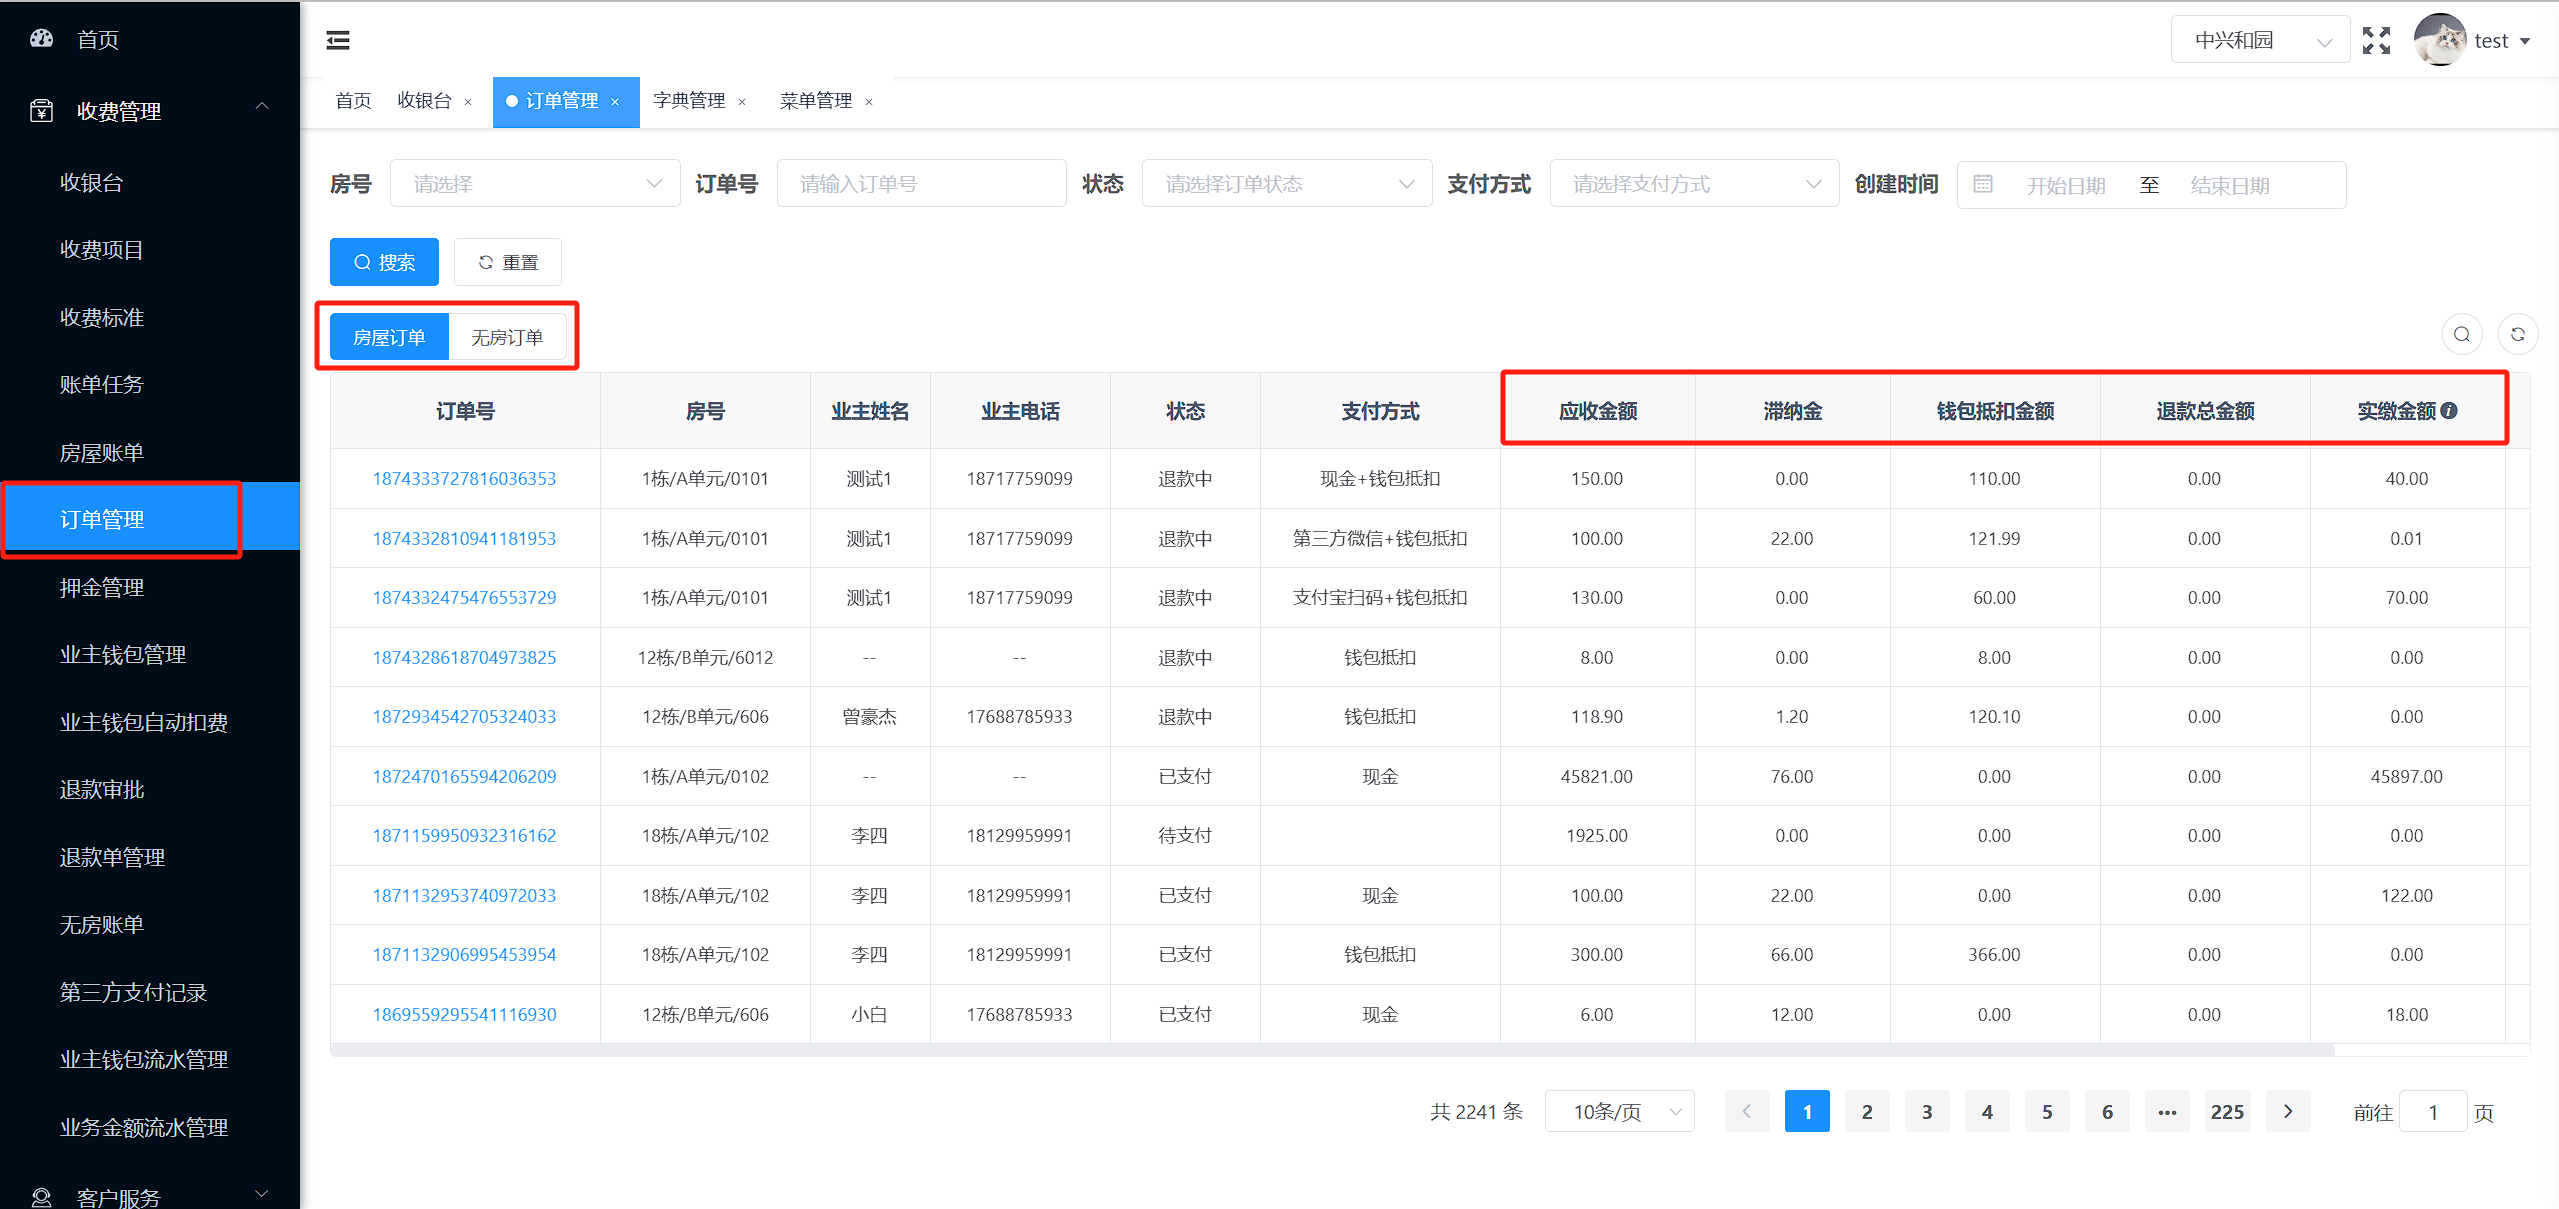Open the test user avatar

[x=2439, y=40]
